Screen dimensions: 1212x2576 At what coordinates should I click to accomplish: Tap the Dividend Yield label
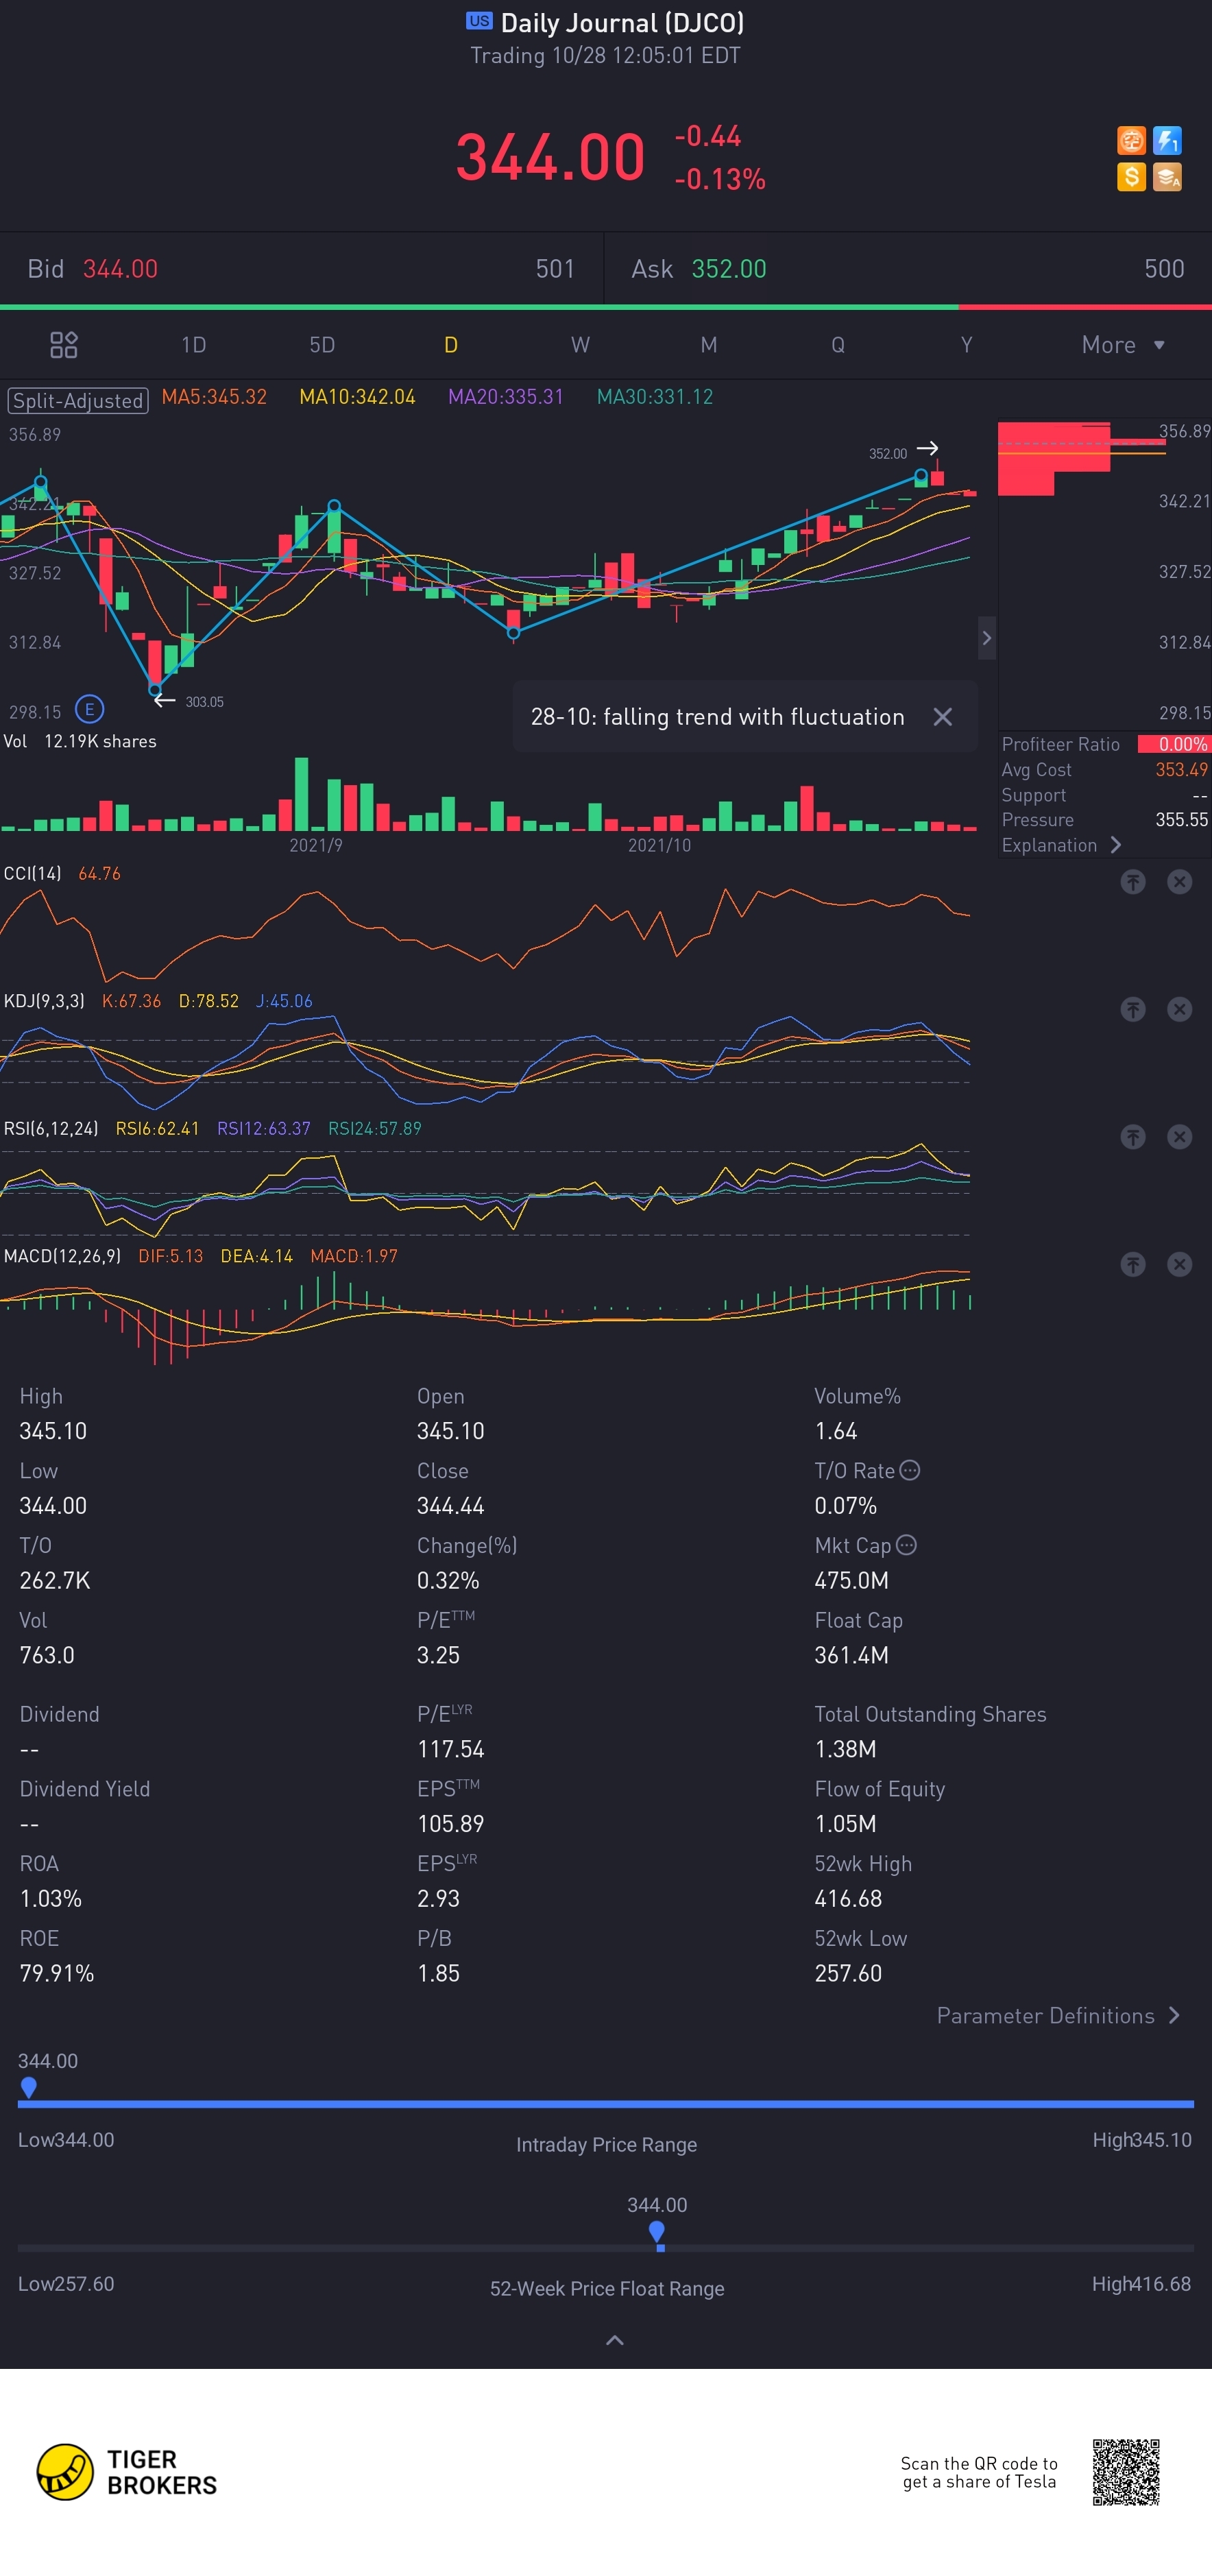tap(85, 1788)
